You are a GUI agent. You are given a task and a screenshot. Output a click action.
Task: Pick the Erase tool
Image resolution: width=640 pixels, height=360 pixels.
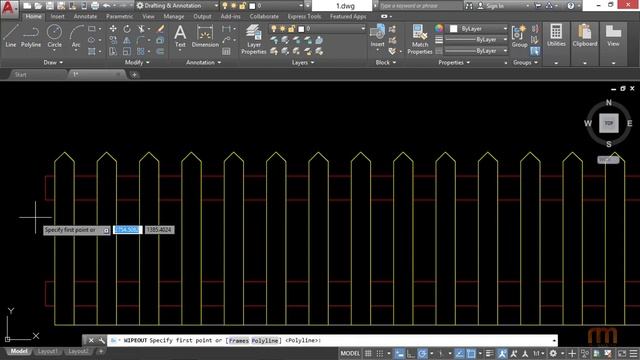[x=160, y=29]
